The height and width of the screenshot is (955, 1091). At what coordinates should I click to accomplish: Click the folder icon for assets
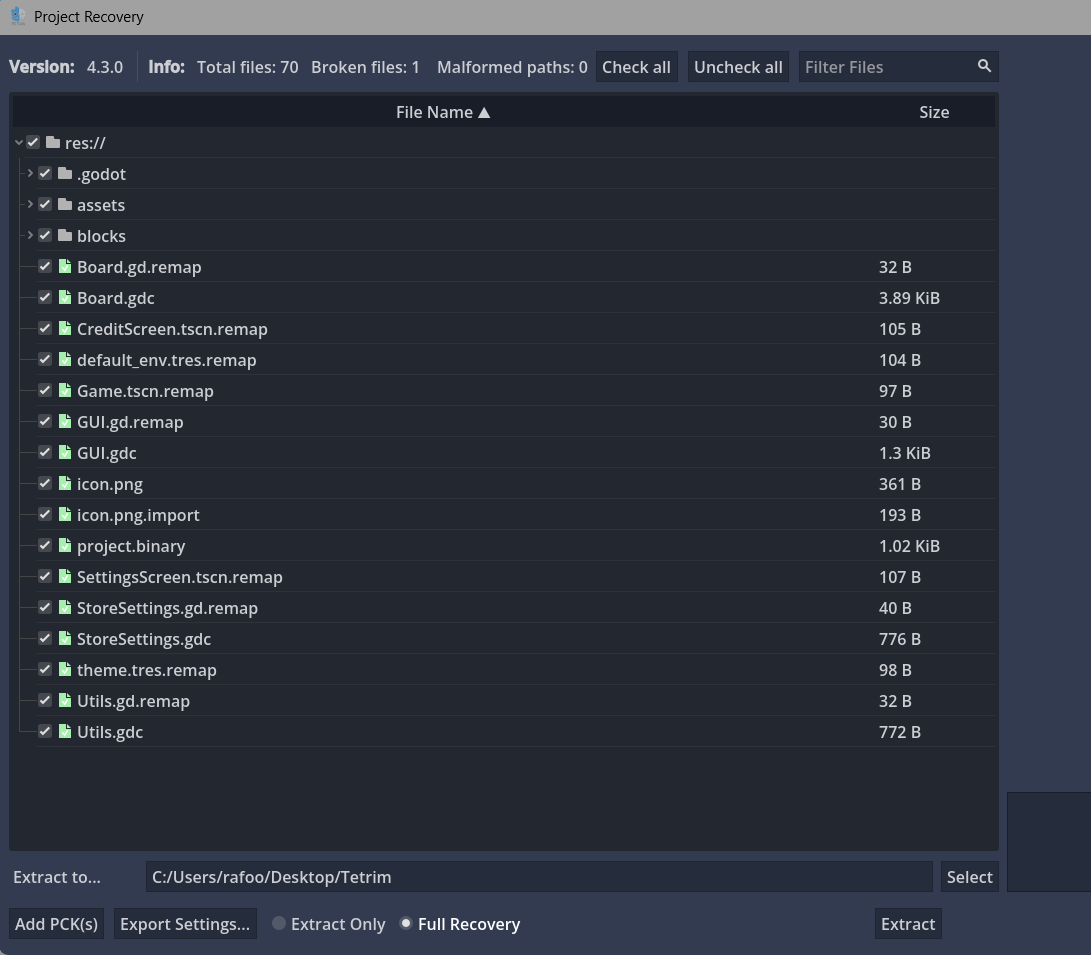65,205
